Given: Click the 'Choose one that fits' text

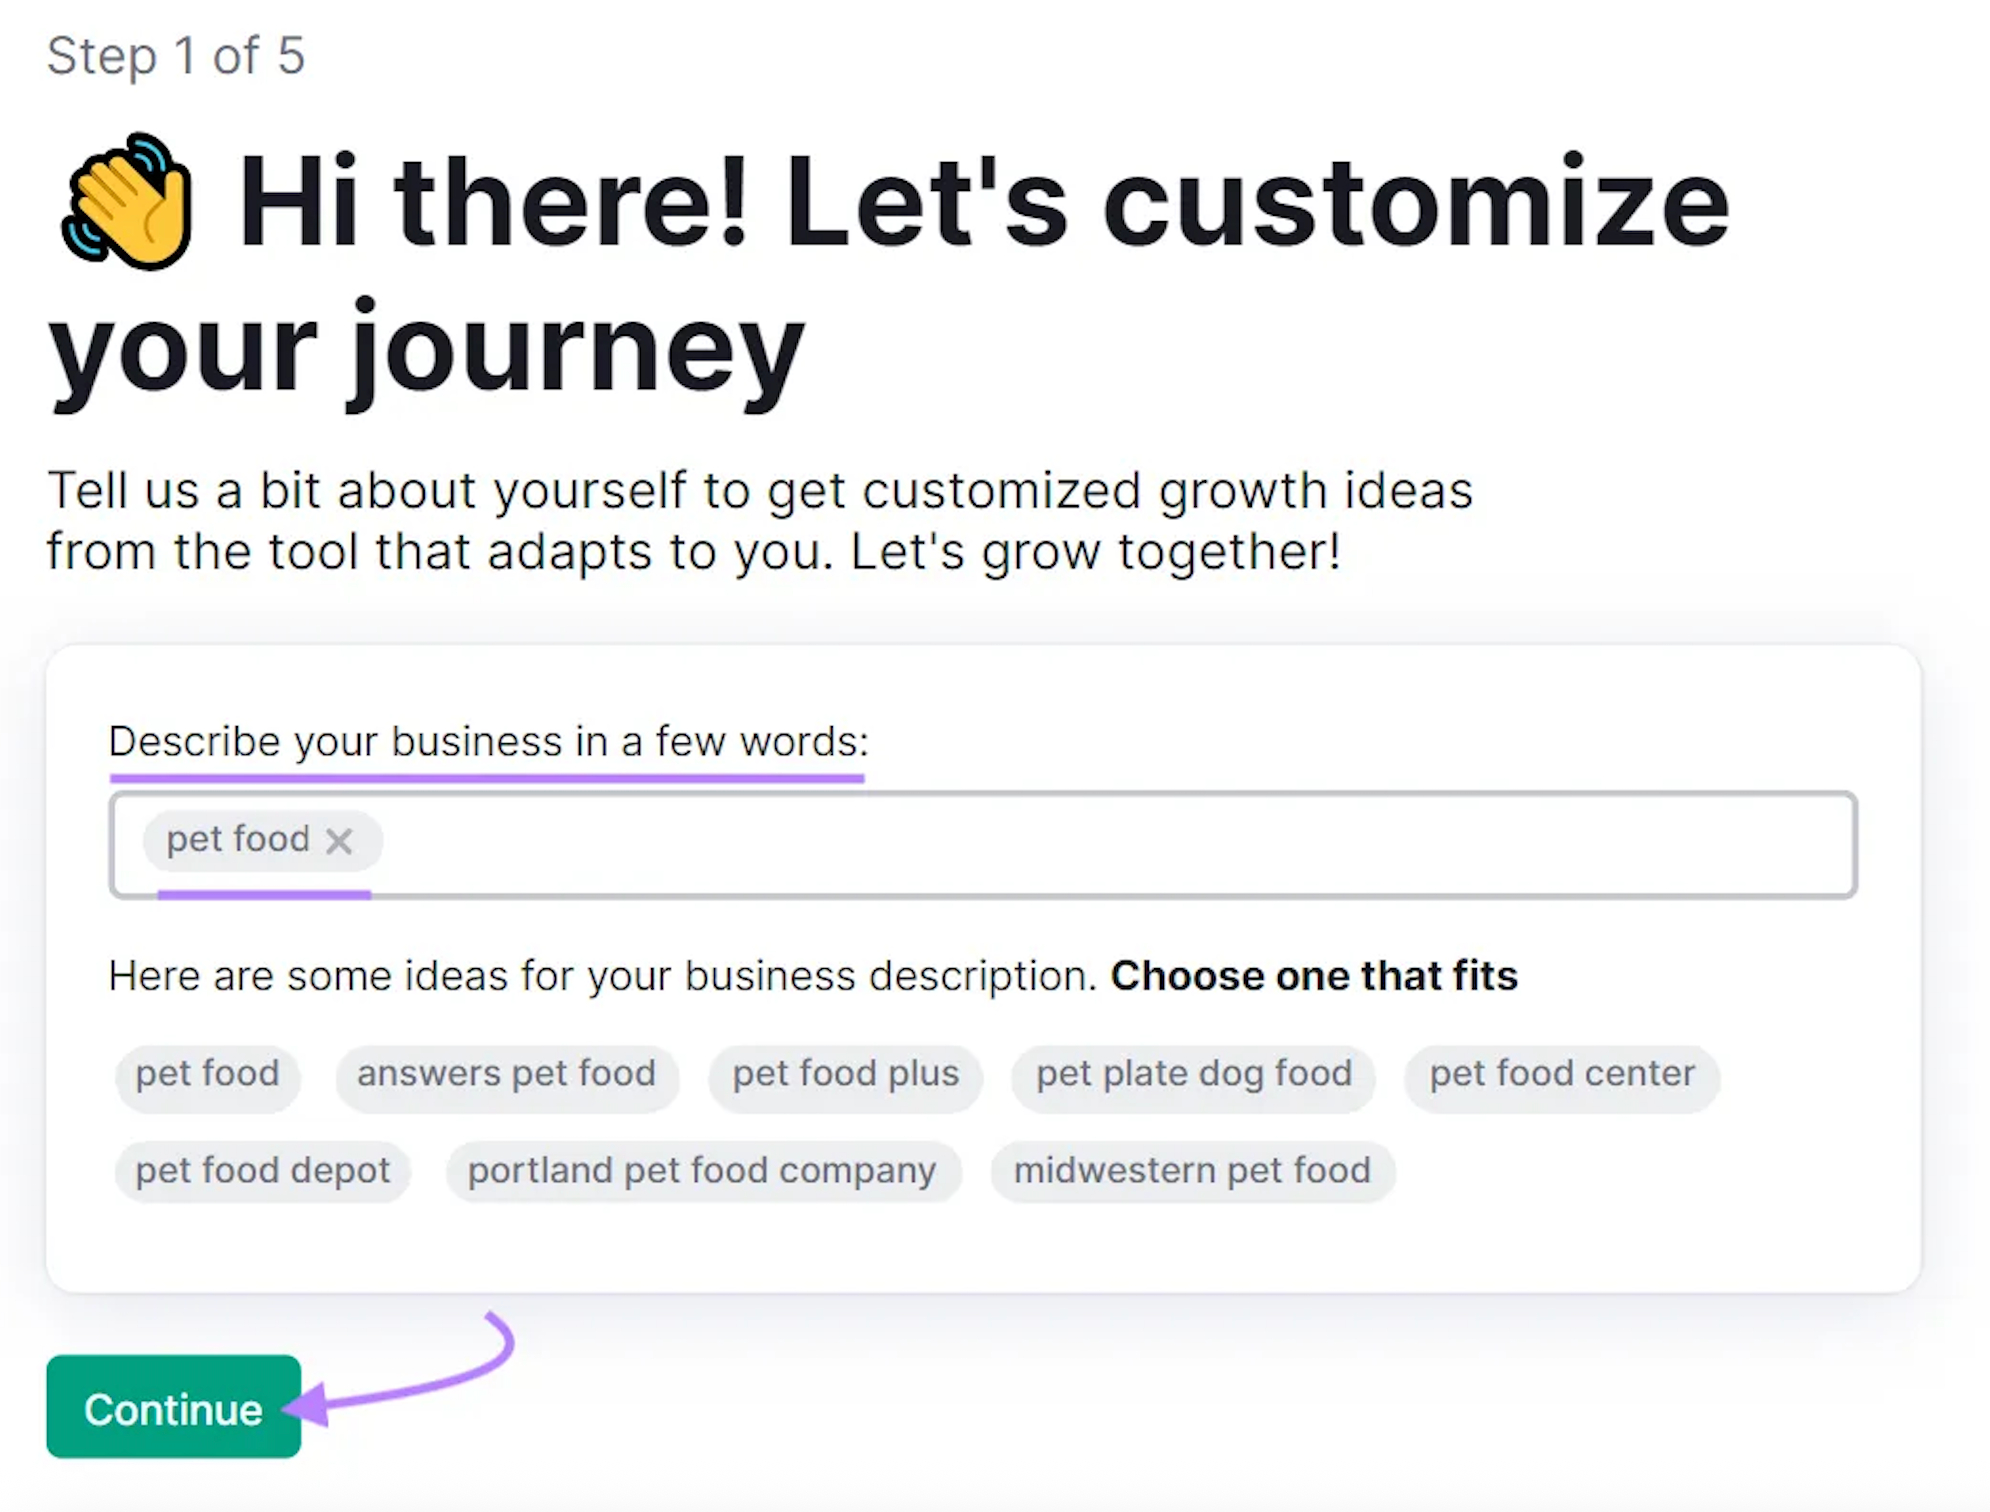Looking at the screenshot, I should point(1313,976).
